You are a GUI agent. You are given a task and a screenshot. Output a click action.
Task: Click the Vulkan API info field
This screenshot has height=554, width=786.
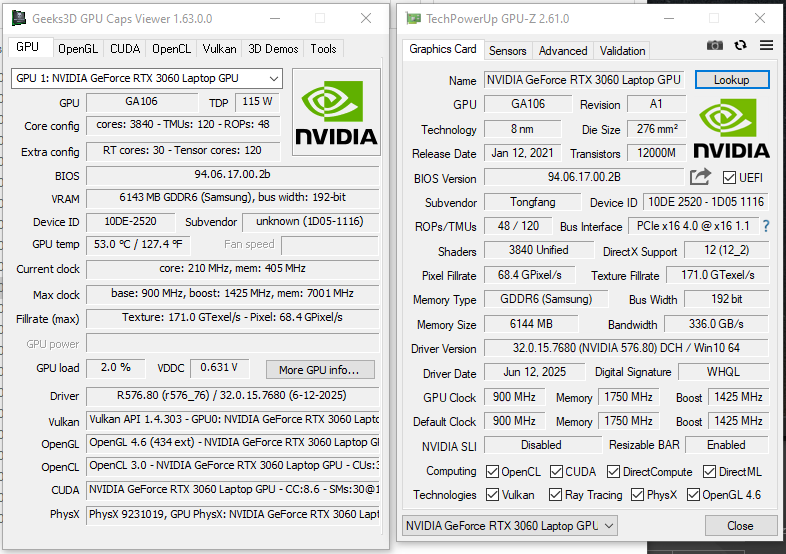point(233,420)
